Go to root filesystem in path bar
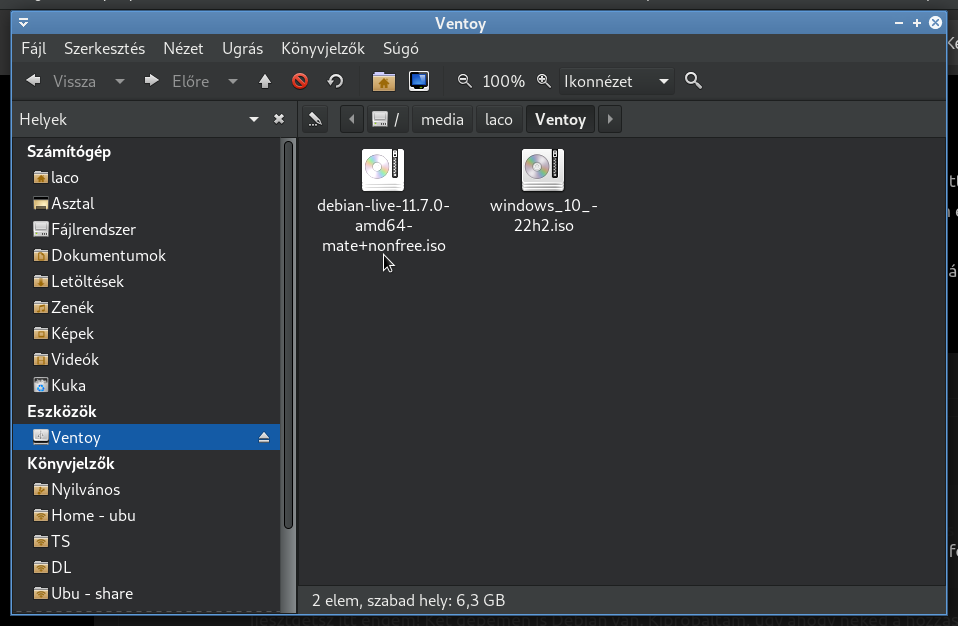Screen dimensions: 958x626 tap(386, 119)
